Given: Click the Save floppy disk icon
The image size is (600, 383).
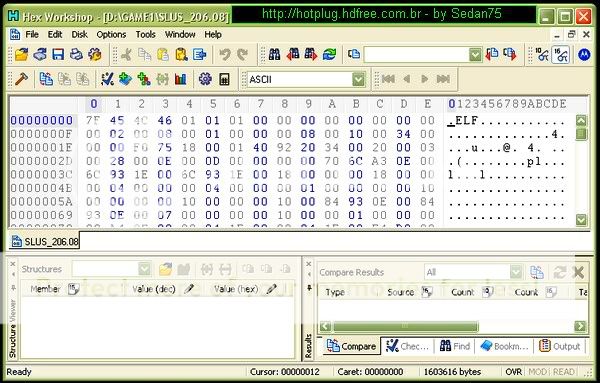Looking at the screenshot, I should coord(58,55).
